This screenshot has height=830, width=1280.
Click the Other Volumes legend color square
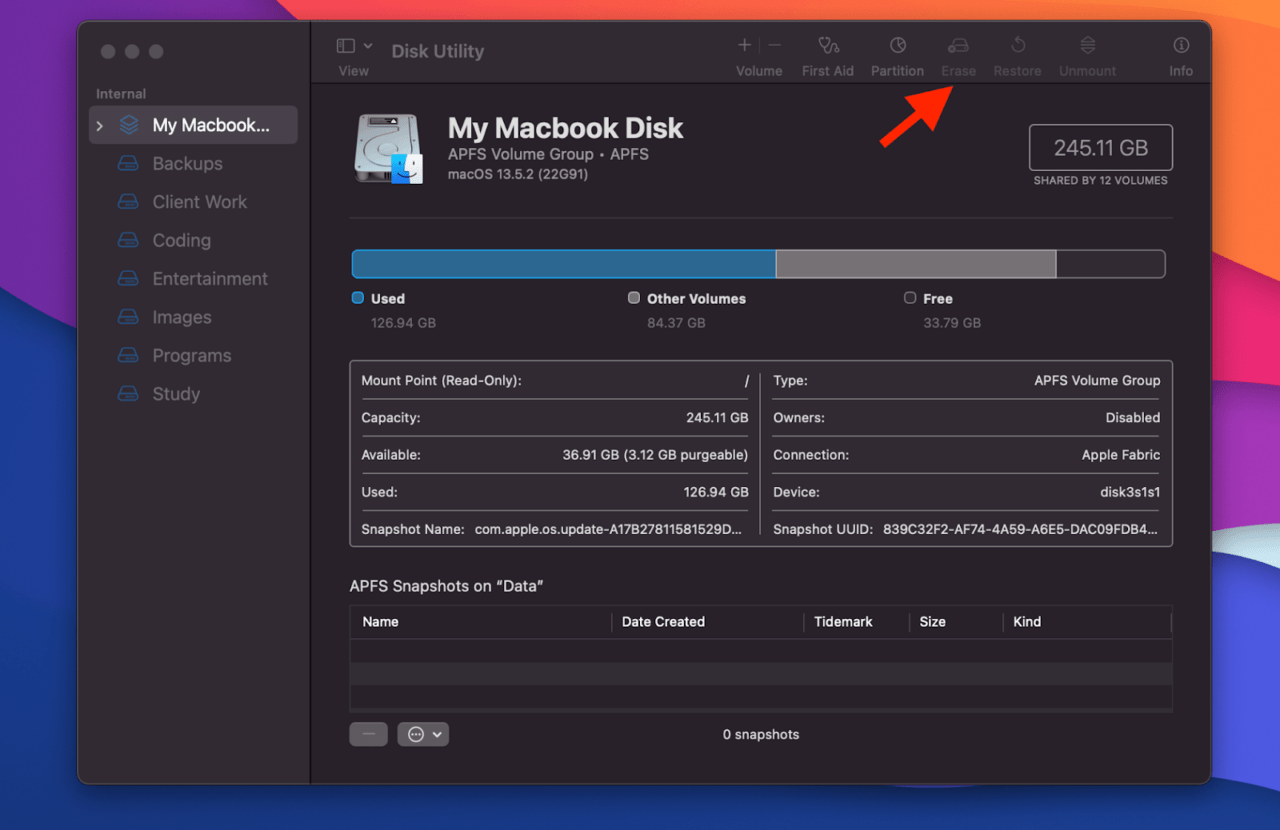pyautogui.click(x=634, y=298)
